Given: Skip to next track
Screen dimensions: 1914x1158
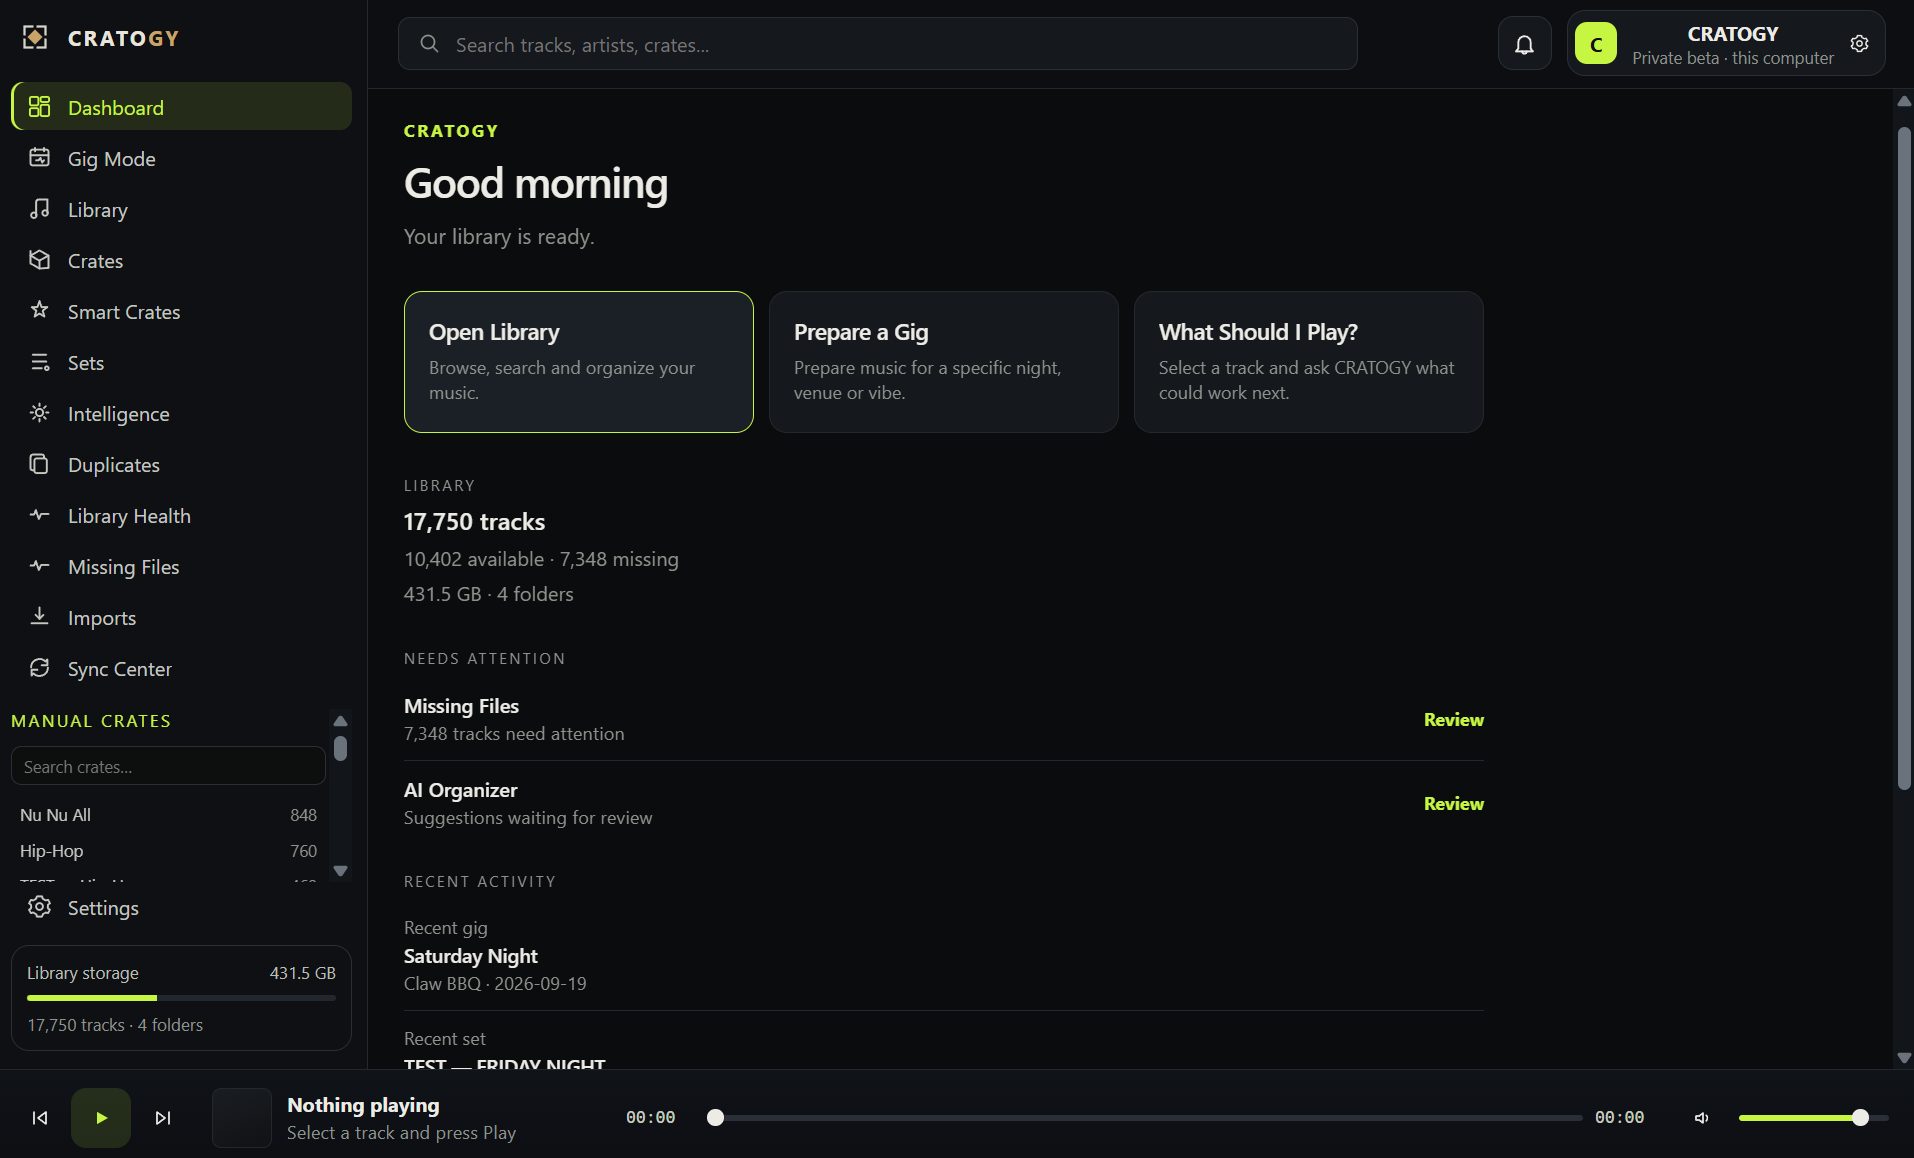Looking at the screenshot, I should point(163,1118).
